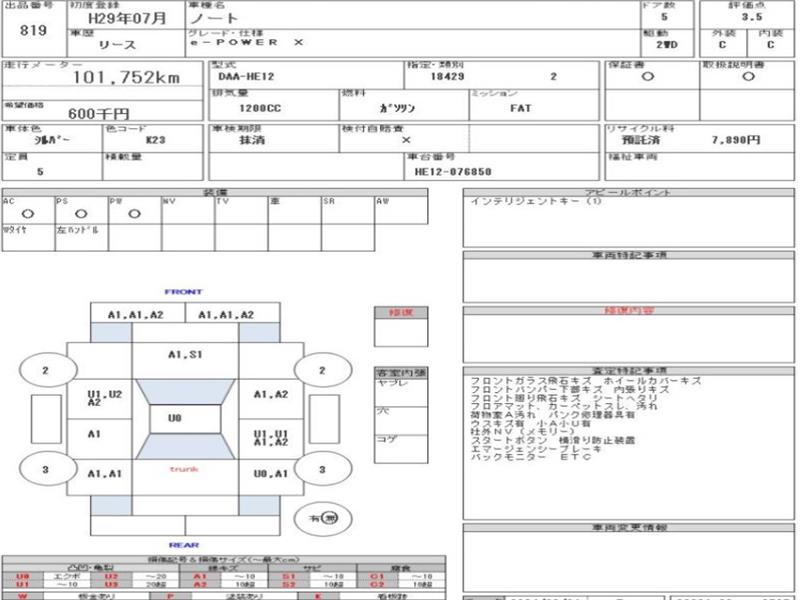Select the appeal point インテリジェントキー (1)
The height and width of the screenshot is (600, 800).
point(536,202)
